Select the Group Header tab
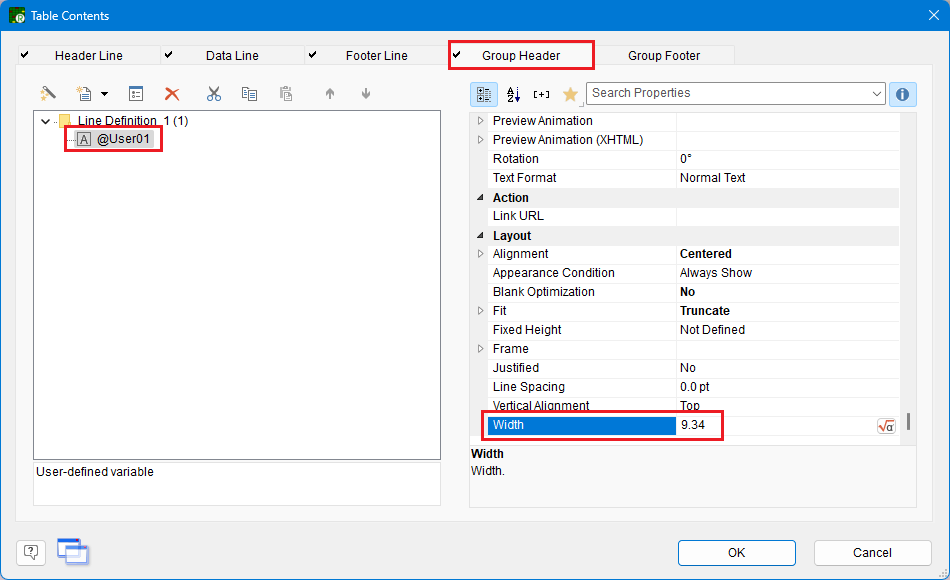The height and width of the screenshot is (580, 950). 521,56
